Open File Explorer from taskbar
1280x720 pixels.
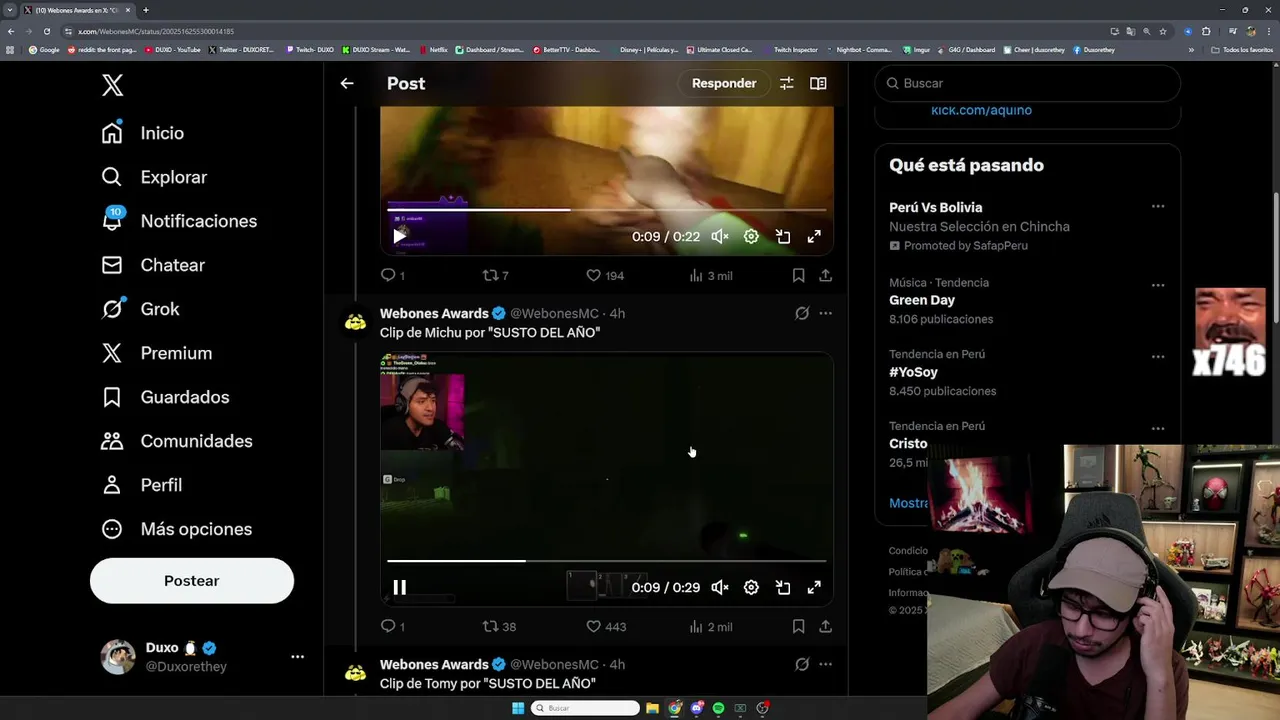[652, 708]
